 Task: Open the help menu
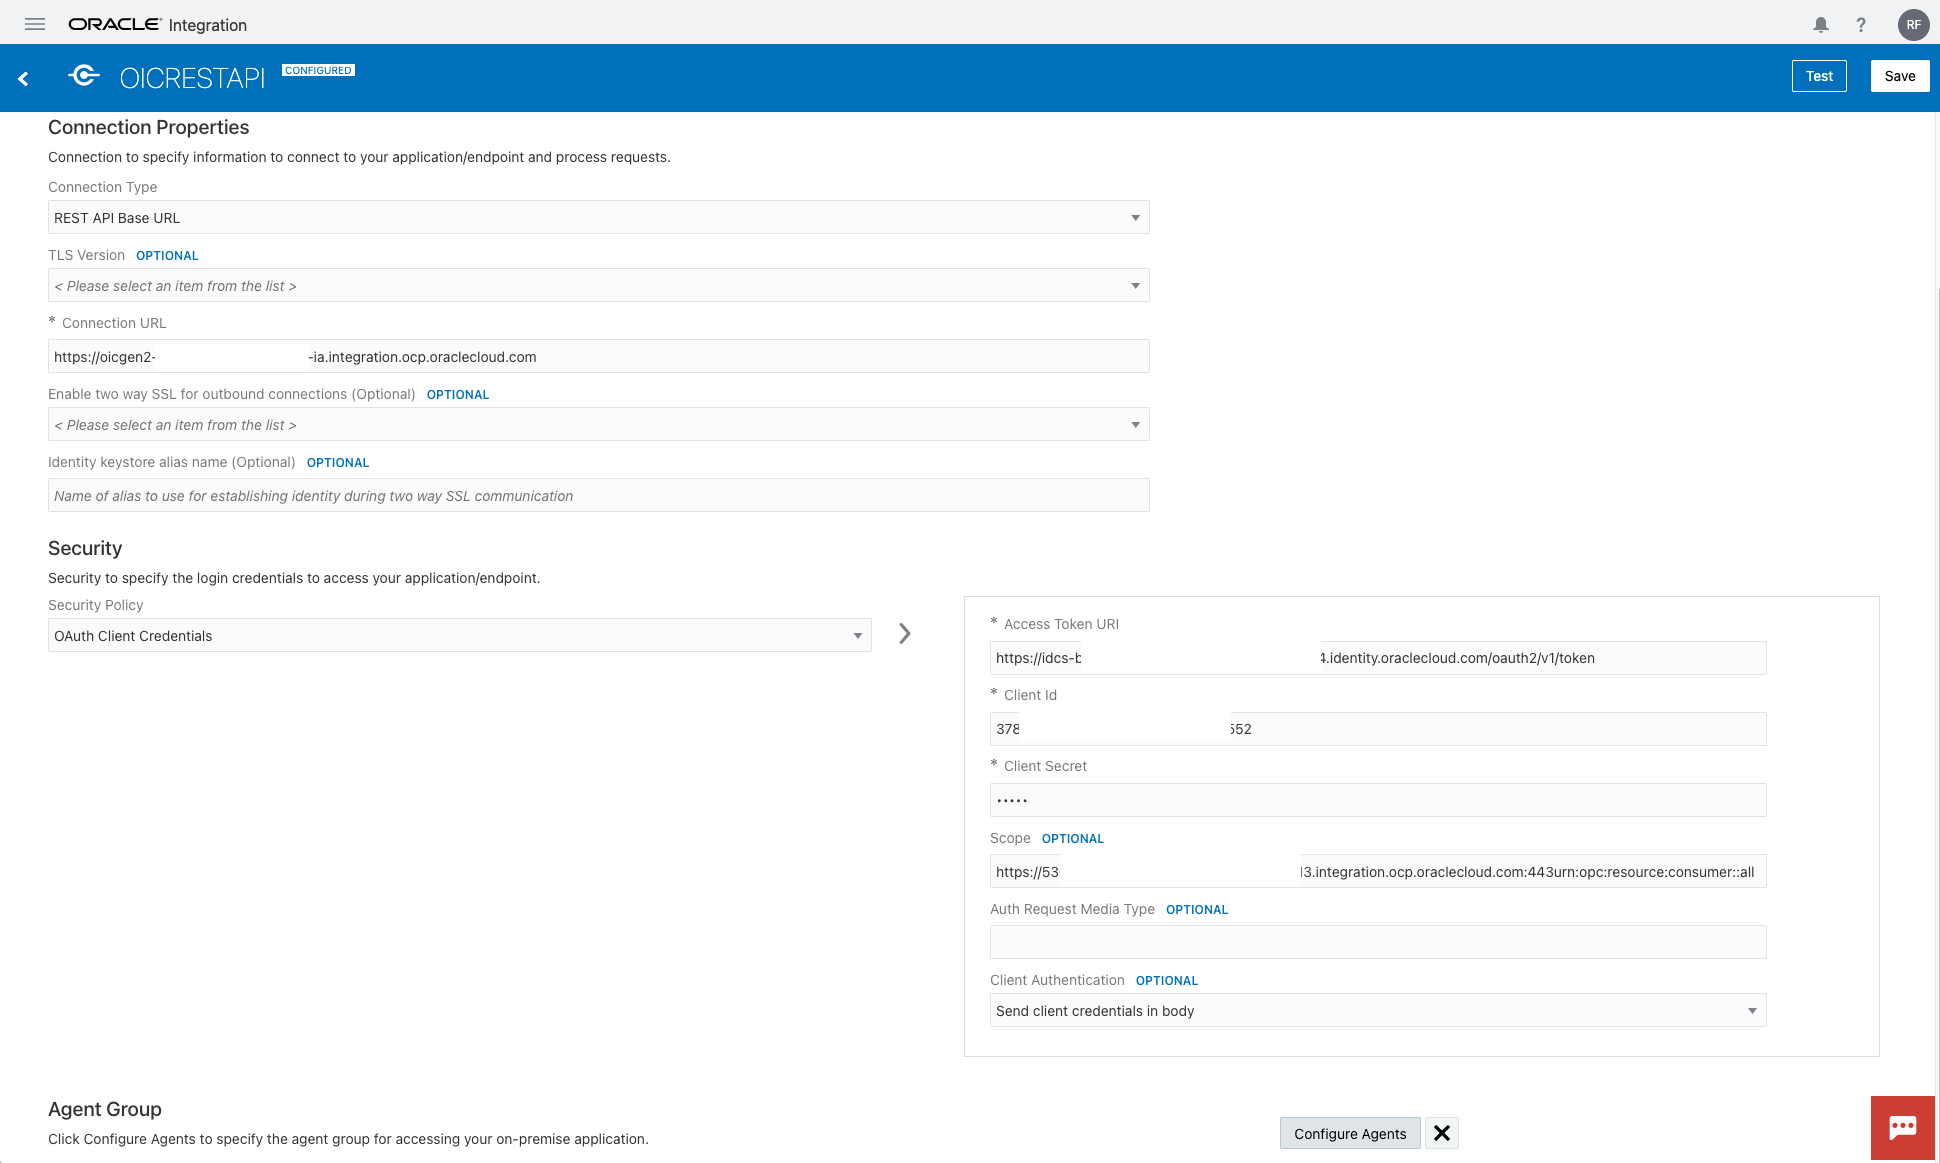(x=1861, y=23)
